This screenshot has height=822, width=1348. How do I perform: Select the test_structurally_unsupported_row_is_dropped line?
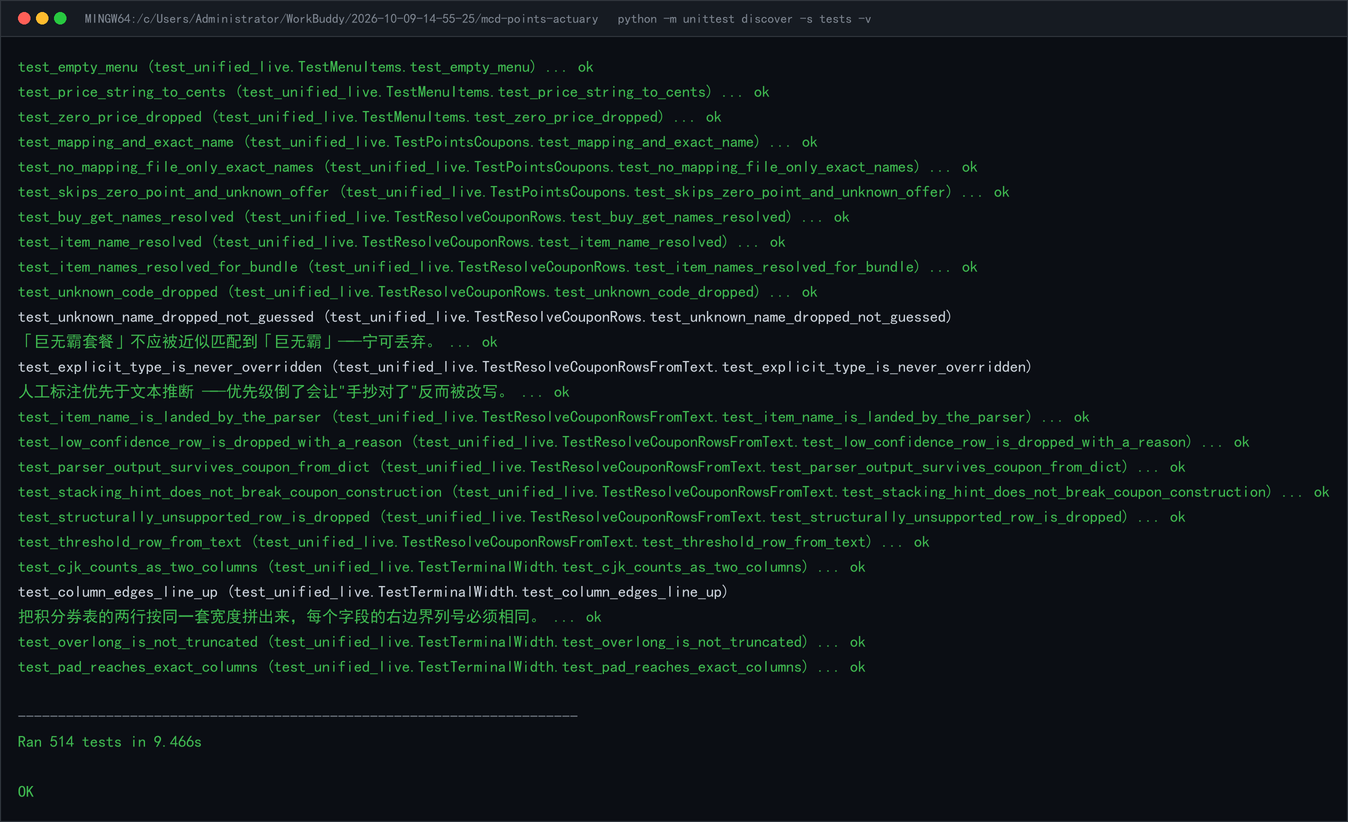(x=601, y=517)
